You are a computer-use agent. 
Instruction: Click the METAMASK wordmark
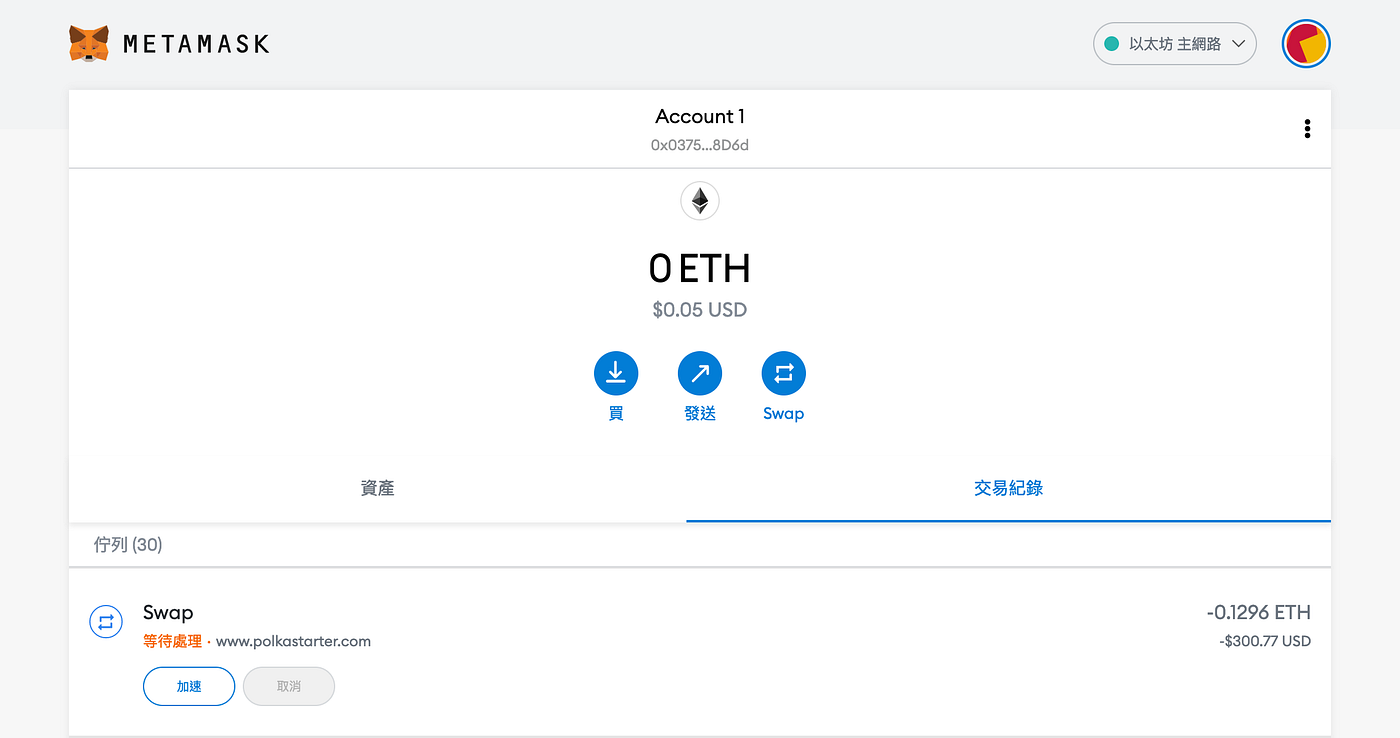[x=196, y=44]
